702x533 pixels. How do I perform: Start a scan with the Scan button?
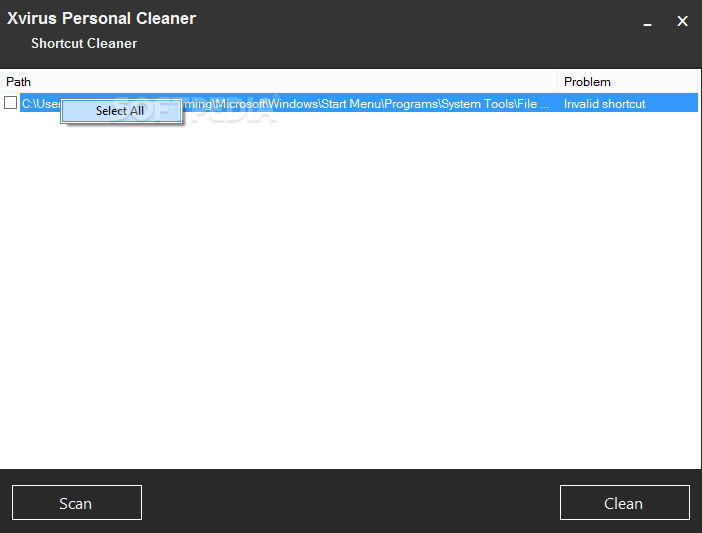[x=77, y=503]
